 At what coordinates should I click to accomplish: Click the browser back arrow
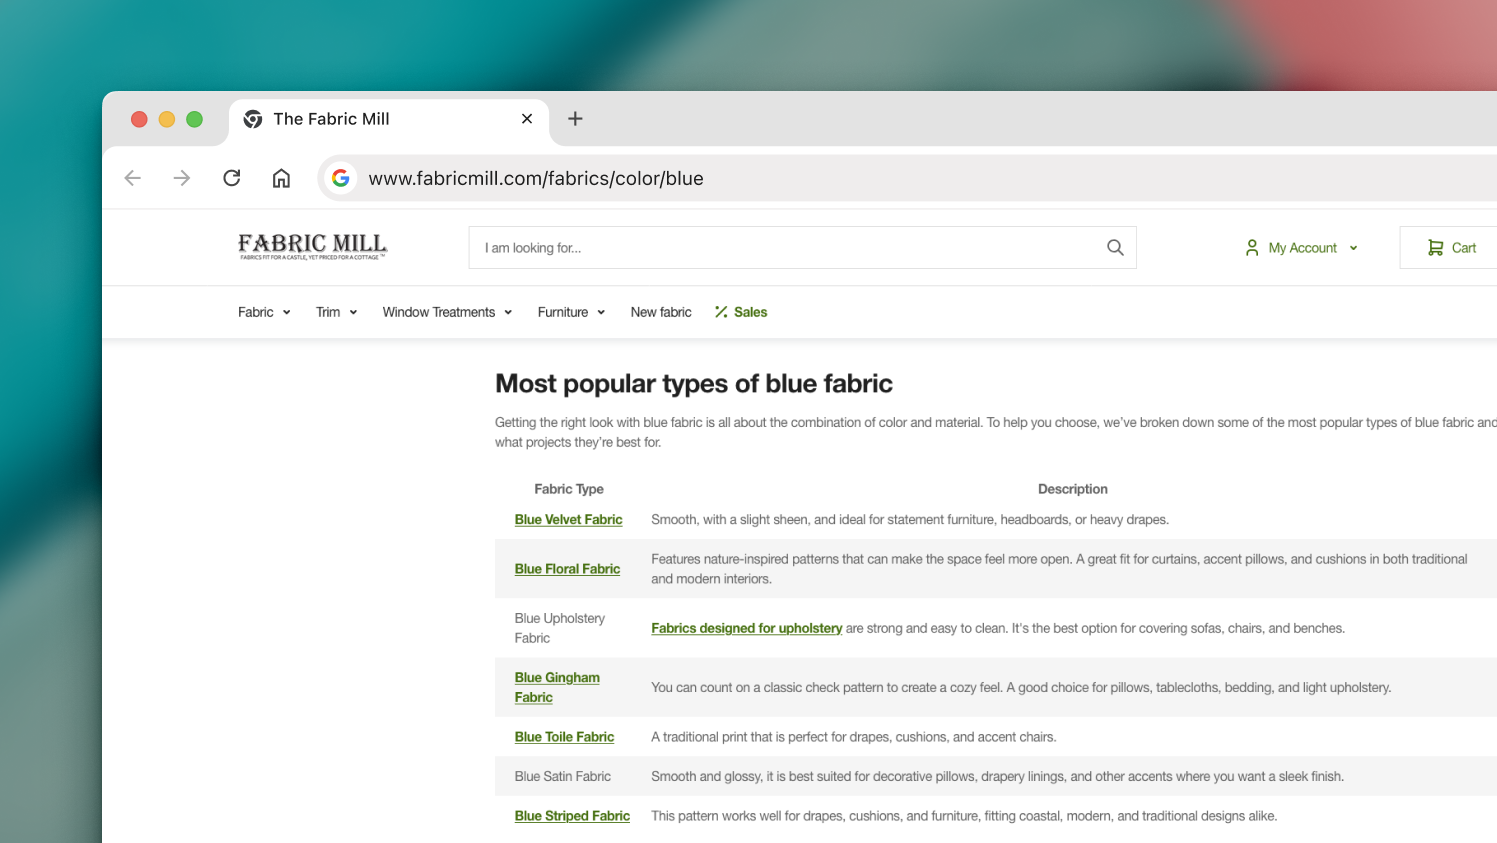[x=133, y=178]
